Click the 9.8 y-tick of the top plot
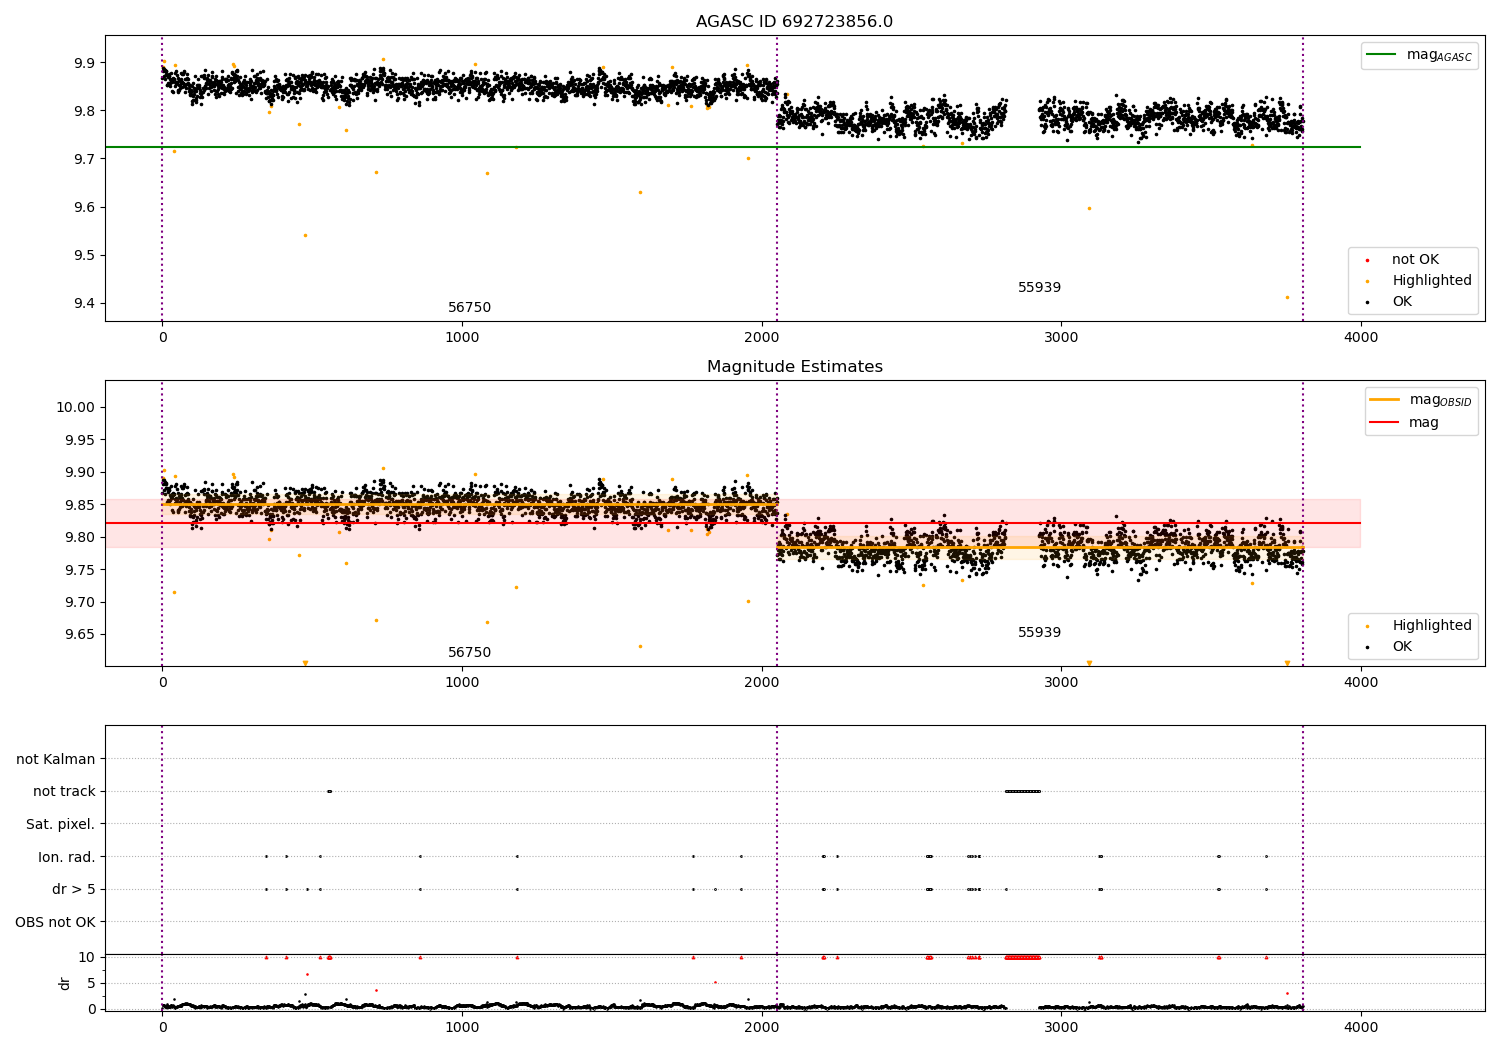1500x1050 pixels. (84, 111)
